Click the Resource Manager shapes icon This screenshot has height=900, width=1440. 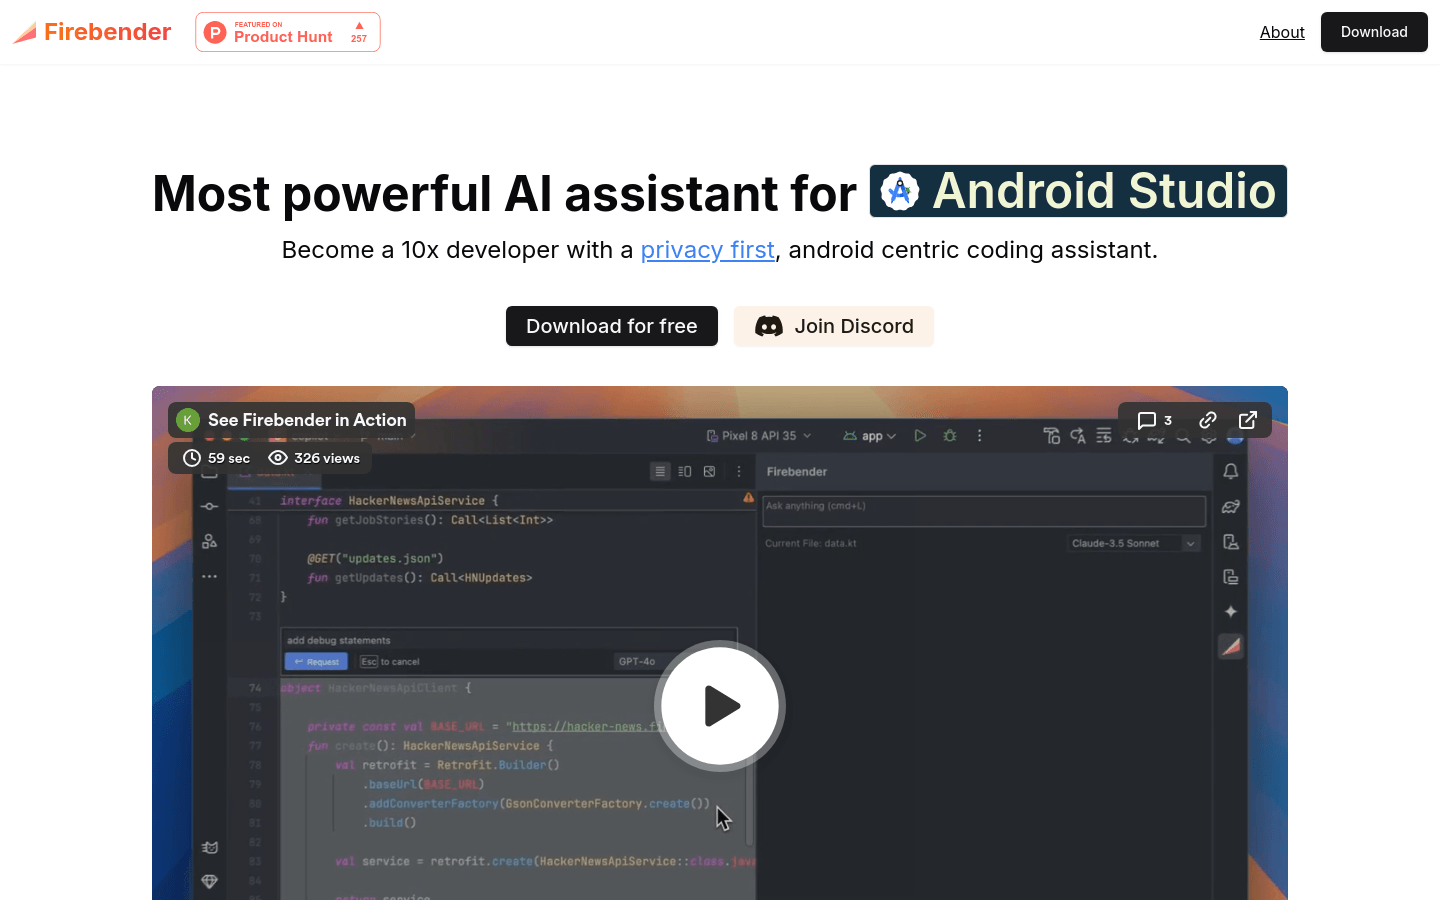[x=209, y=541]
